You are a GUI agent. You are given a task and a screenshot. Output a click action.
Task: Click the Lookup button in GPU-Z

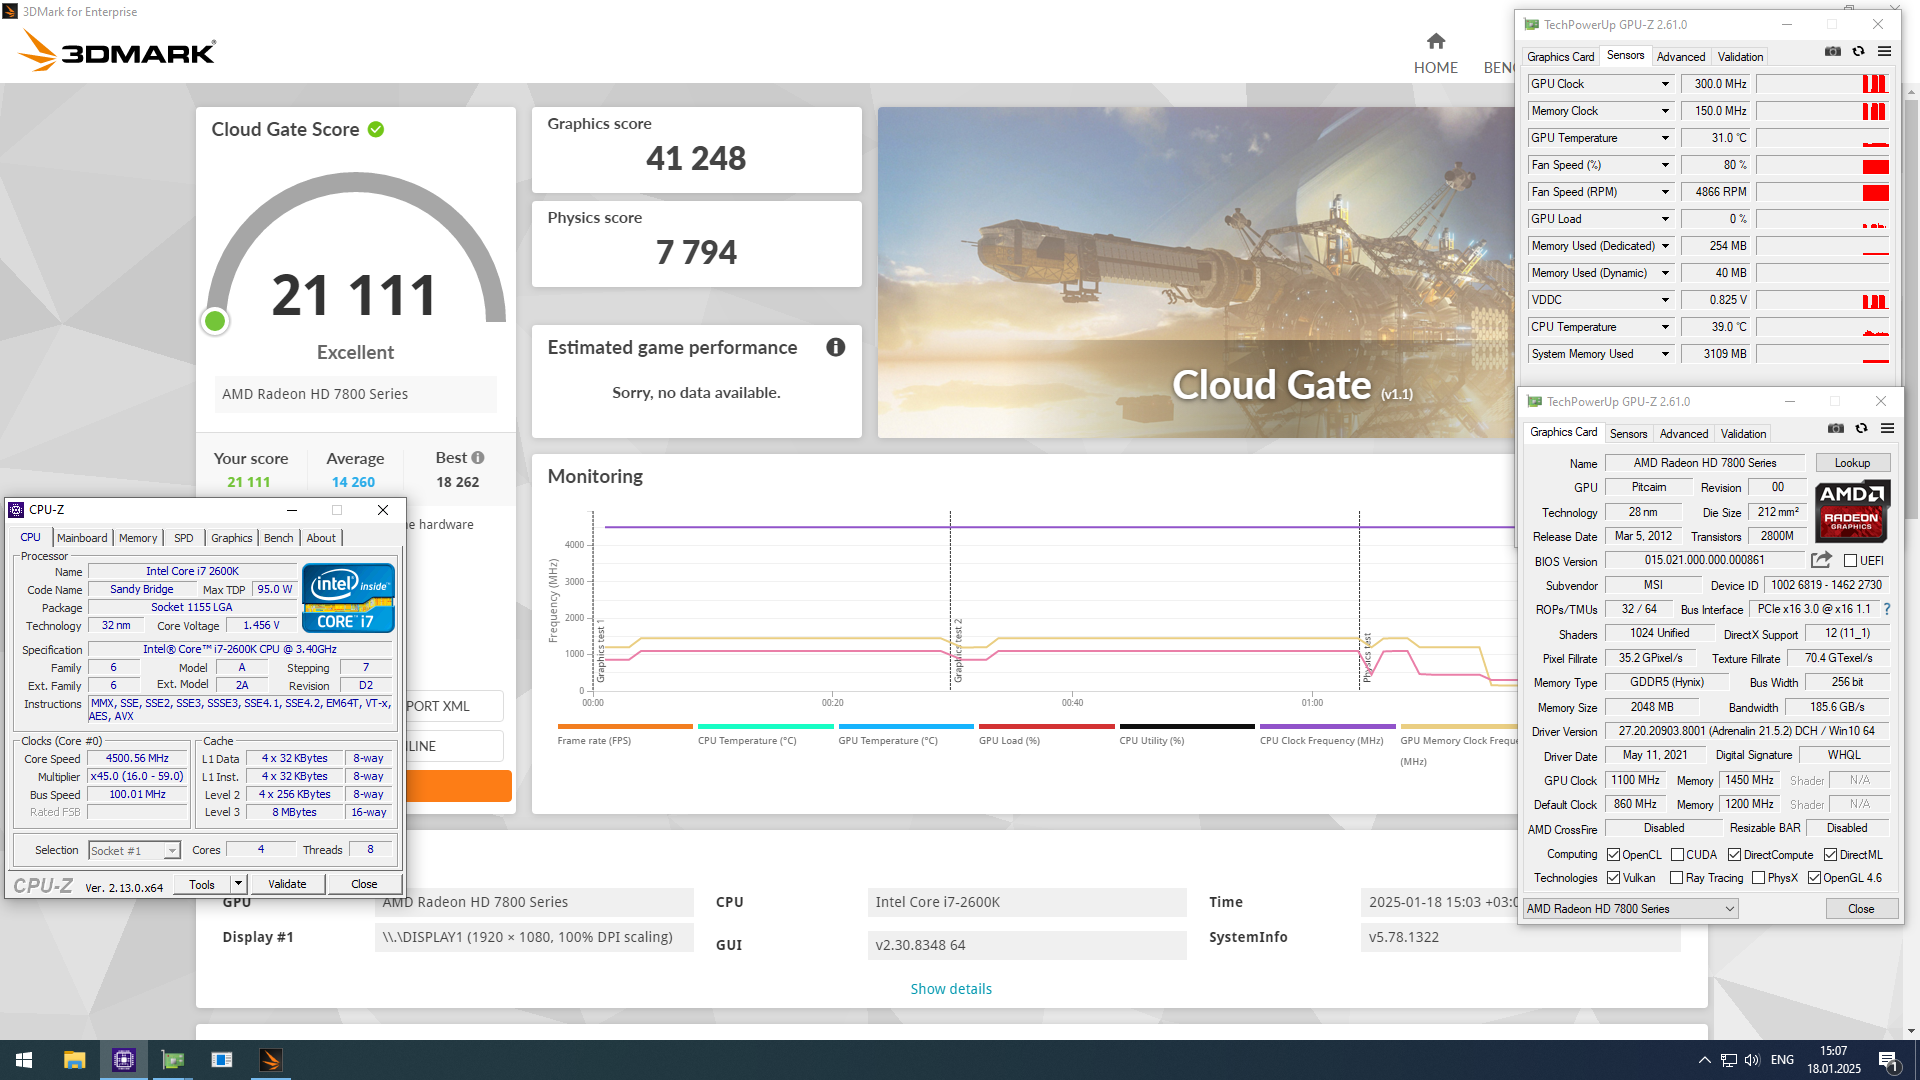[1852, 463]
